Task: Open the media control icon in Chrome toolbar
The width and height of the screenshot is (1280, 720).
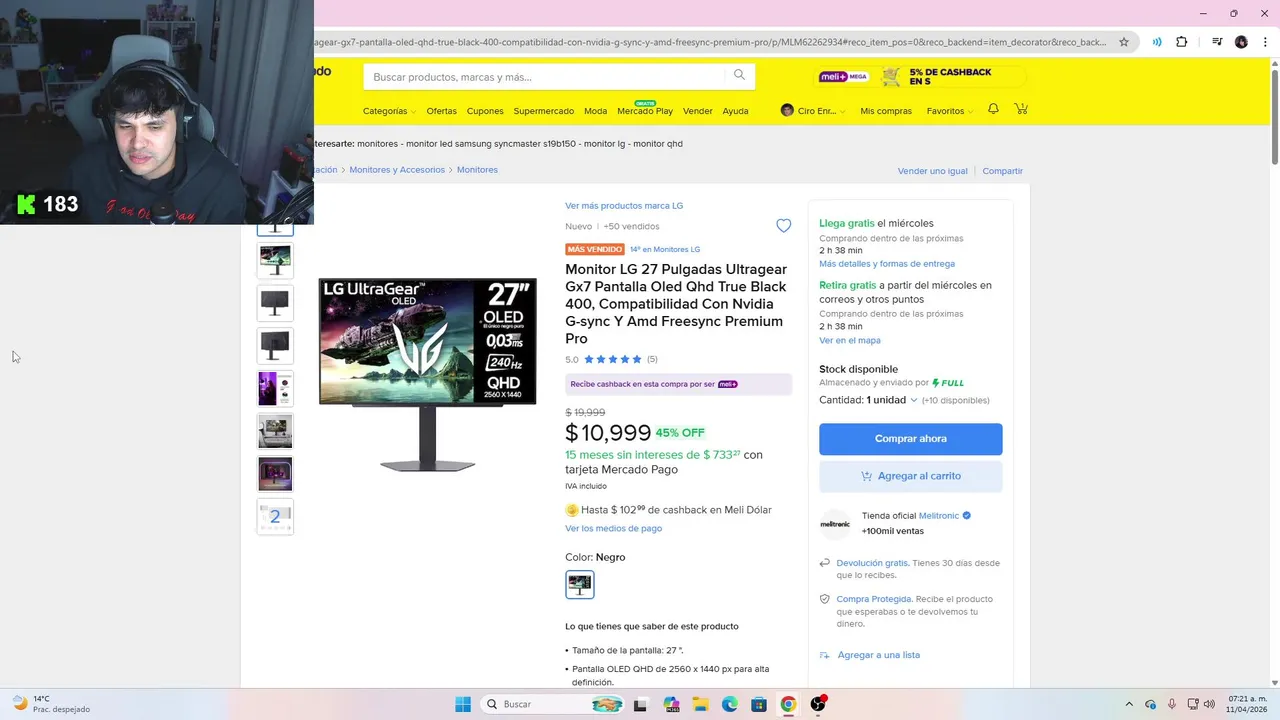Action: (x=1217, y=42)
